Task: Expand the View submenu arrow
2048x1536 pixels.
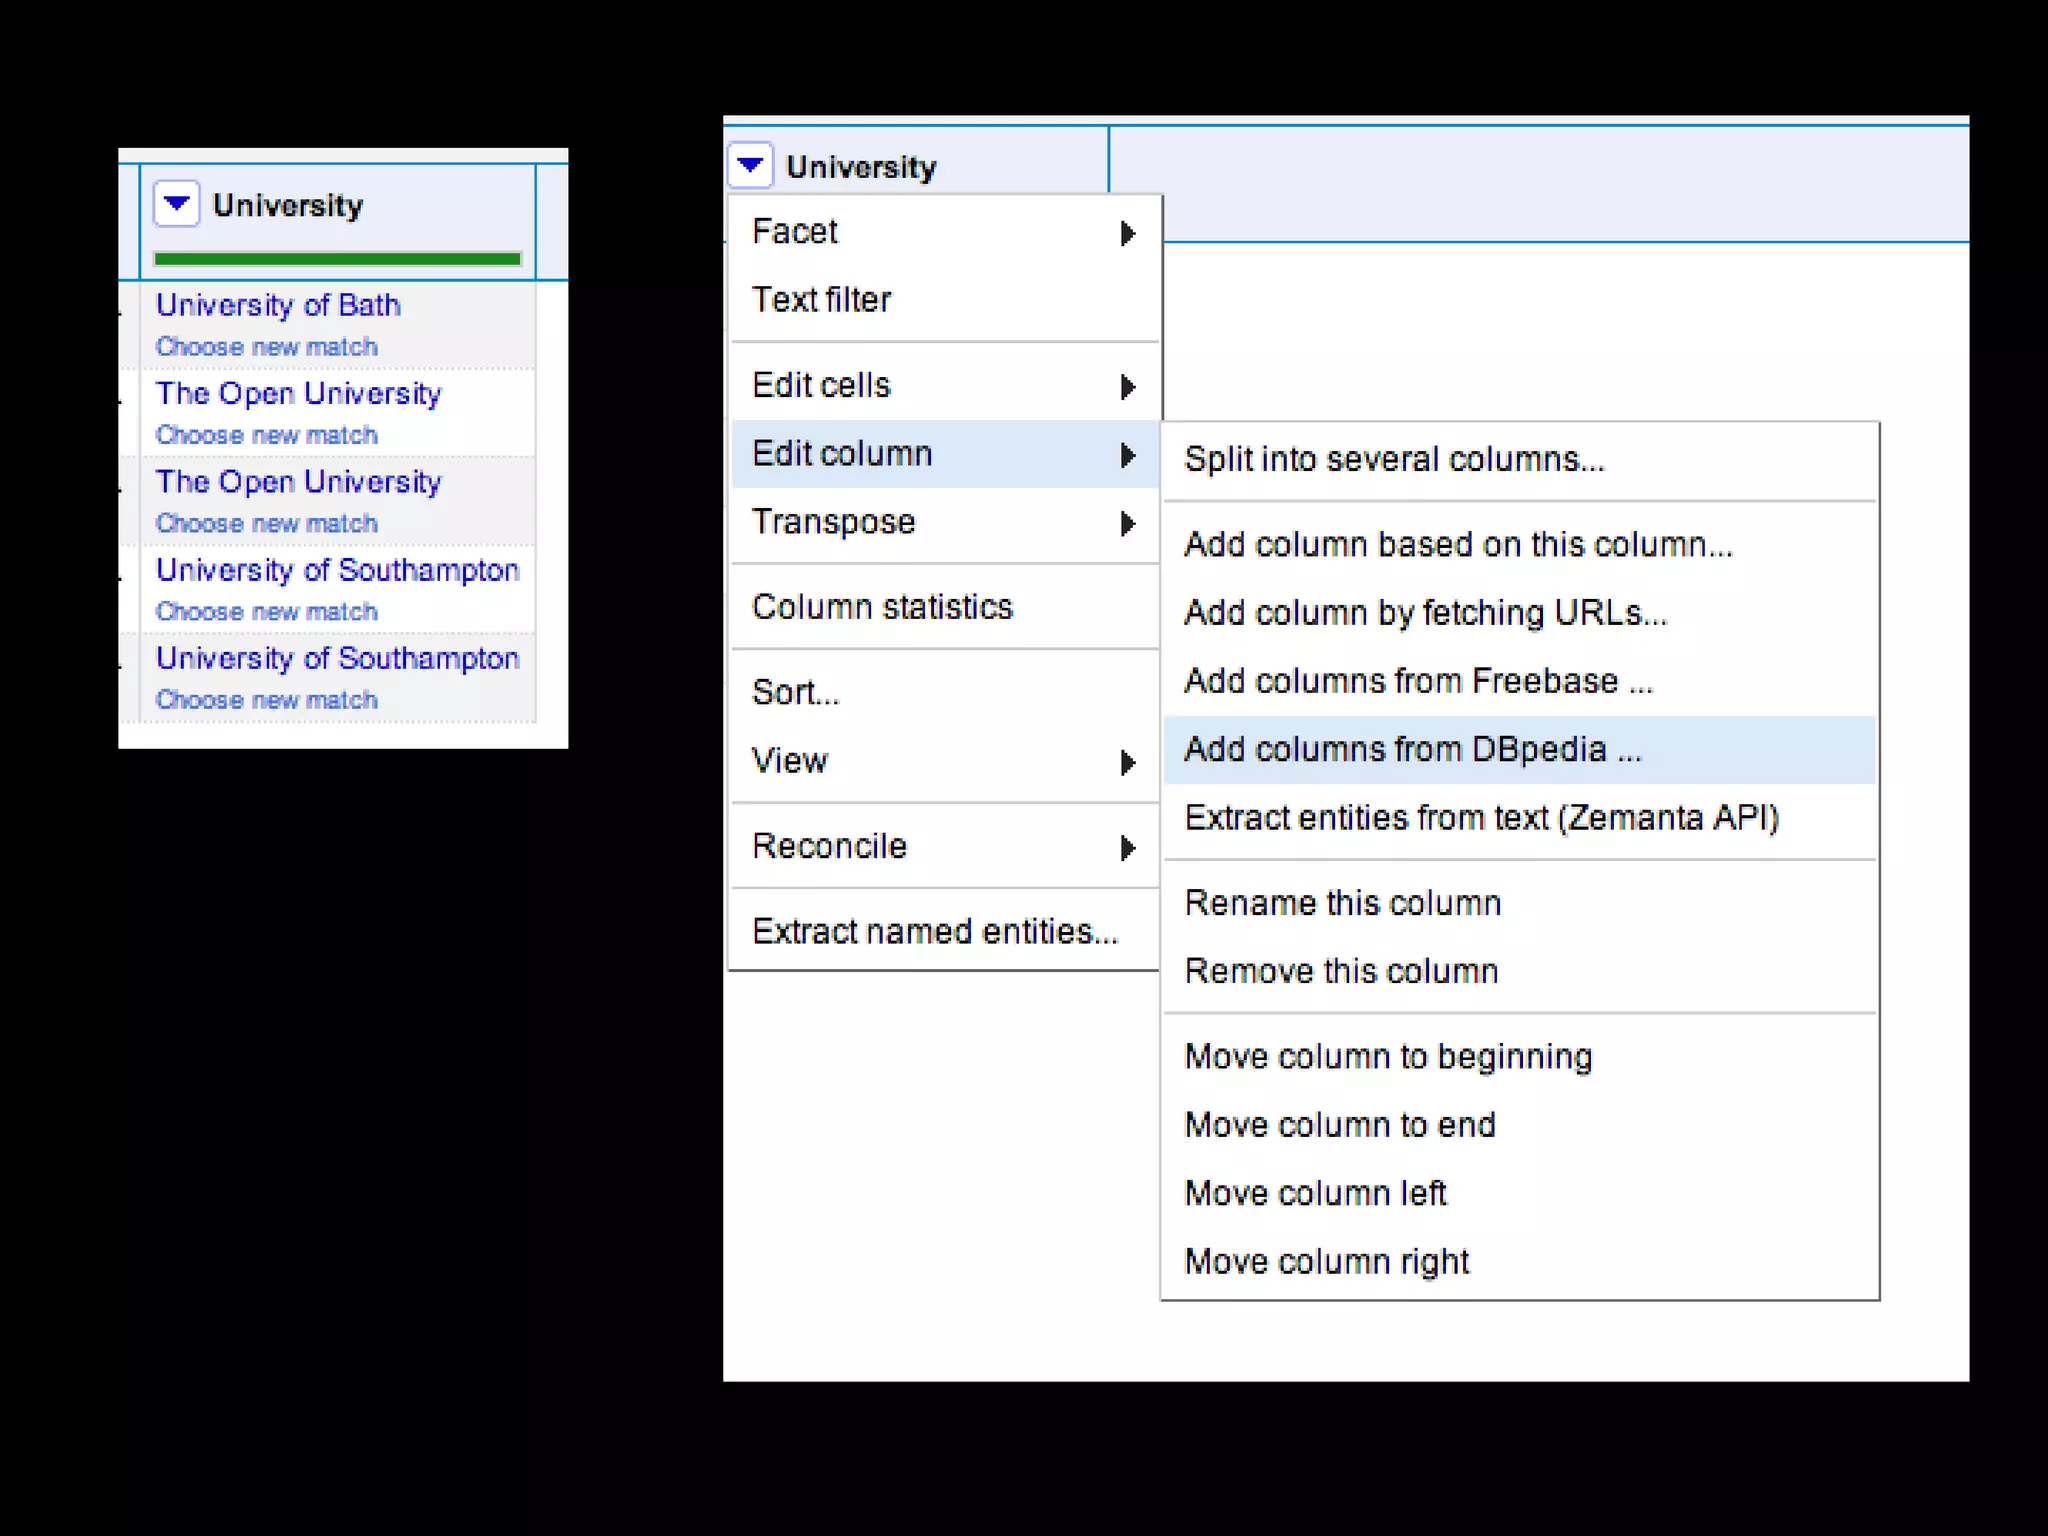Action: click(x=1127, y=762)
